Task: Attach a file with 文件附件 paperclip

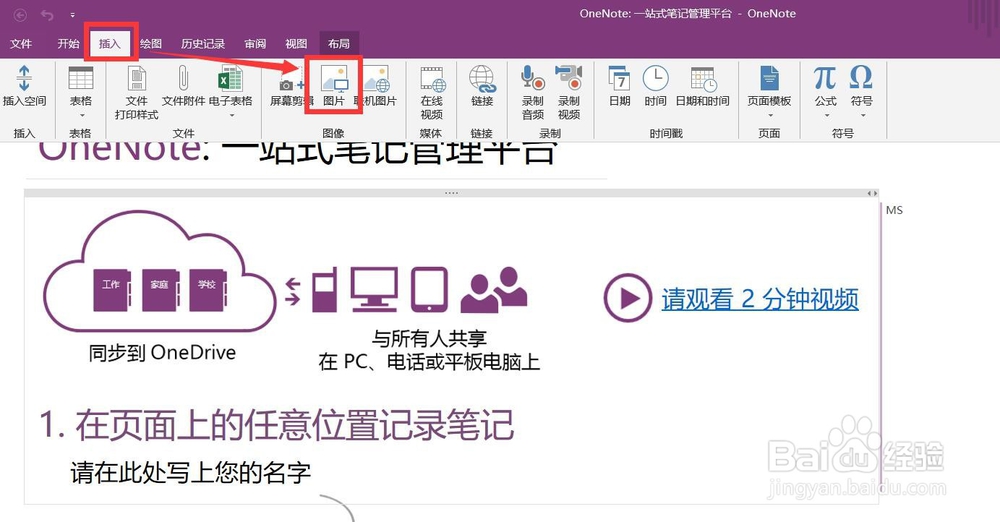Action: click(x=183, y=86)
